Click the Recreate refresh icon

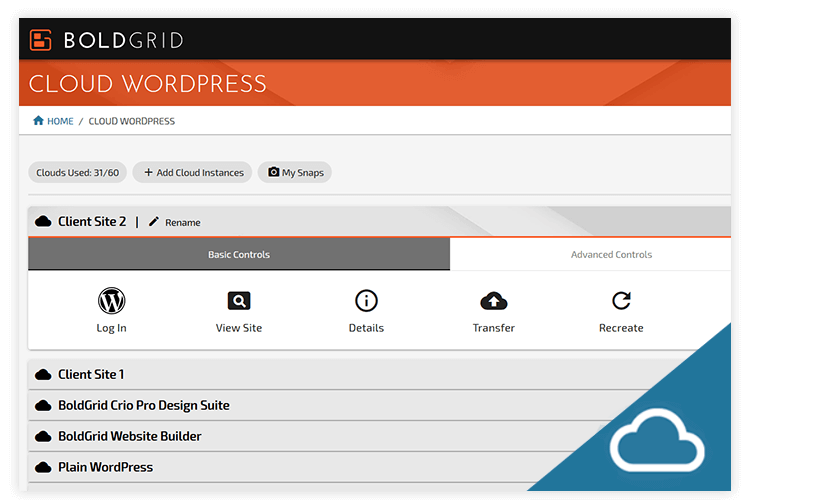[x=621, y=301]
